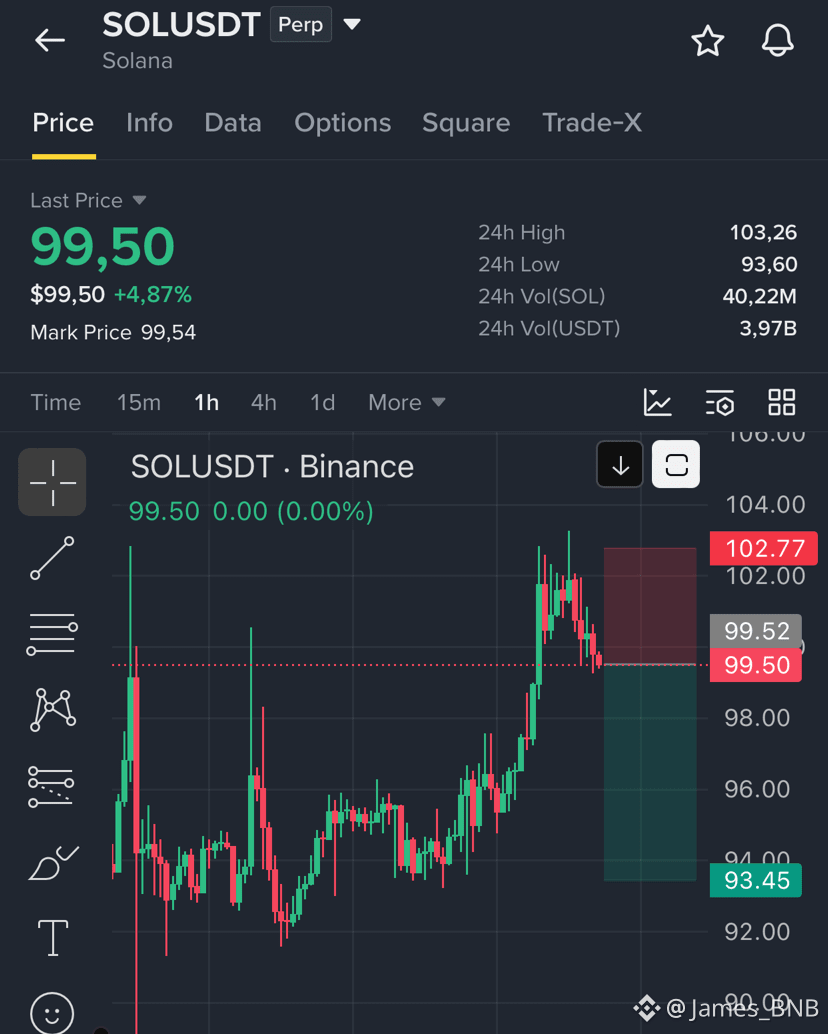Open price alerts via bell icon
This screenshot has height=1034, width=828.
(x=778, y=40)
